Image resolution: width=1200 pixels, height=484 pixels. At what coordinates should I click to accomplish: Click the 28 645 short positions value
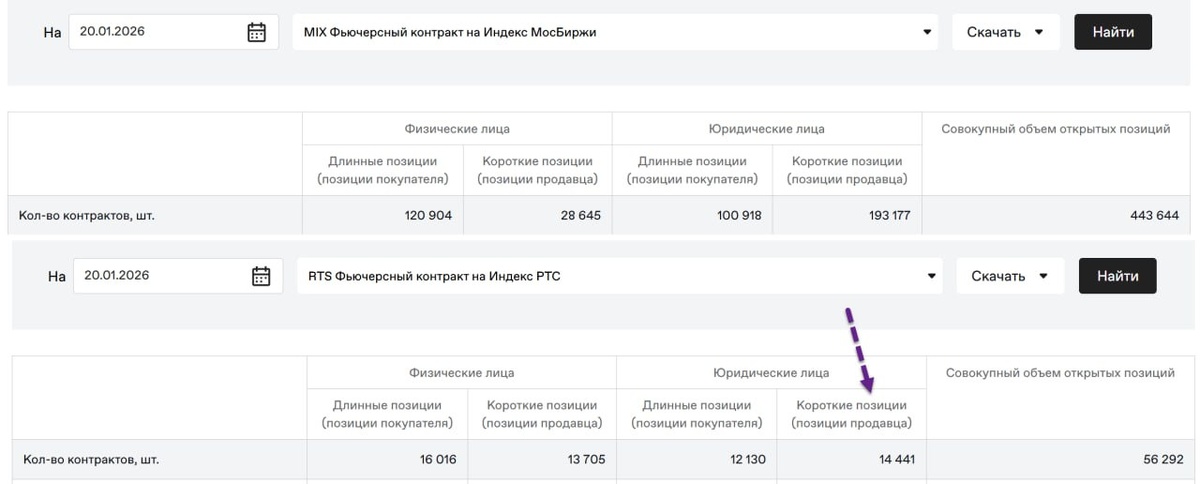pyautogui.click(x=577, y=215)
